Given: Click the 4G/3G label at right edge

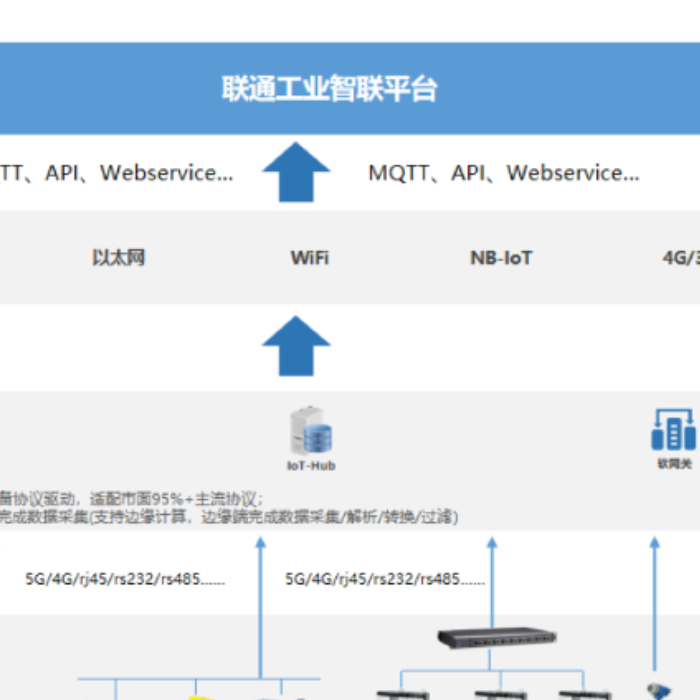Looking at the screenshot, I should coord(681,258).
